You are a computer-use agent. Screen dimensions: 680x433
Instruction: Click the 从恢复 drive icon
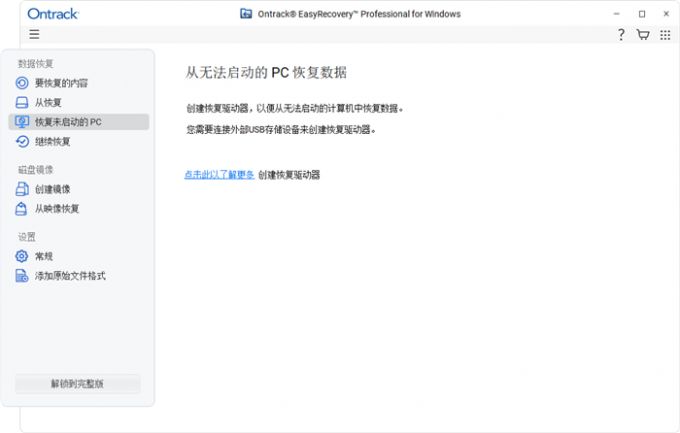(x=22, y=102)
